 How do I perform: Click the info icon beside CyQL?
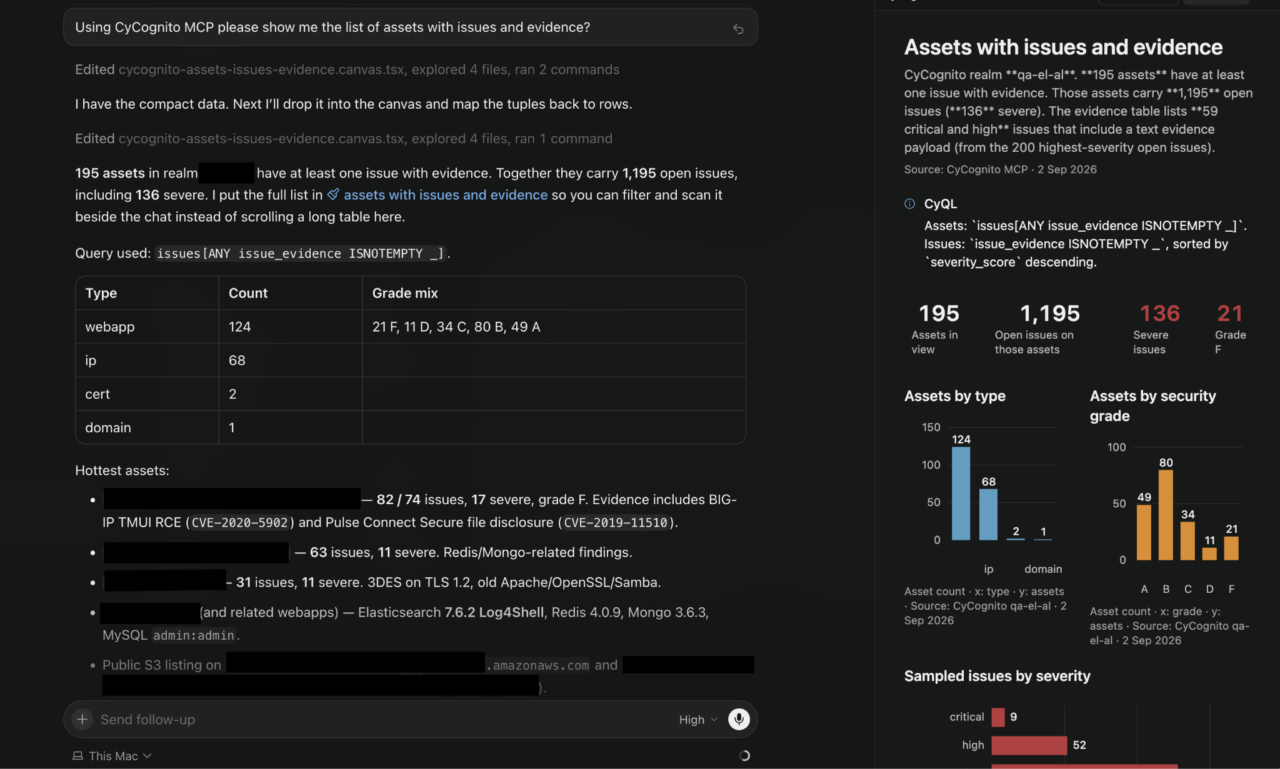pos(910,204)
